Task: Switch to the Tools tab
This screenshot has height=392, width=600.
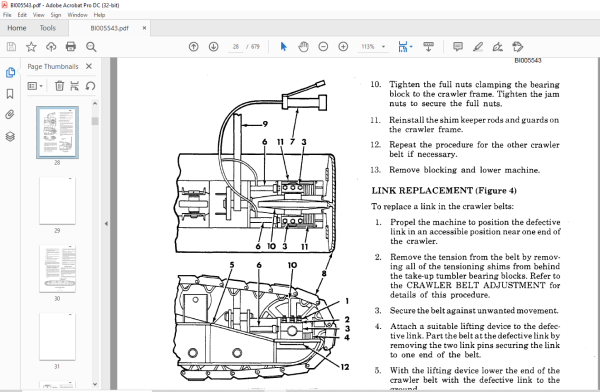Action: [x=47, y=28]
